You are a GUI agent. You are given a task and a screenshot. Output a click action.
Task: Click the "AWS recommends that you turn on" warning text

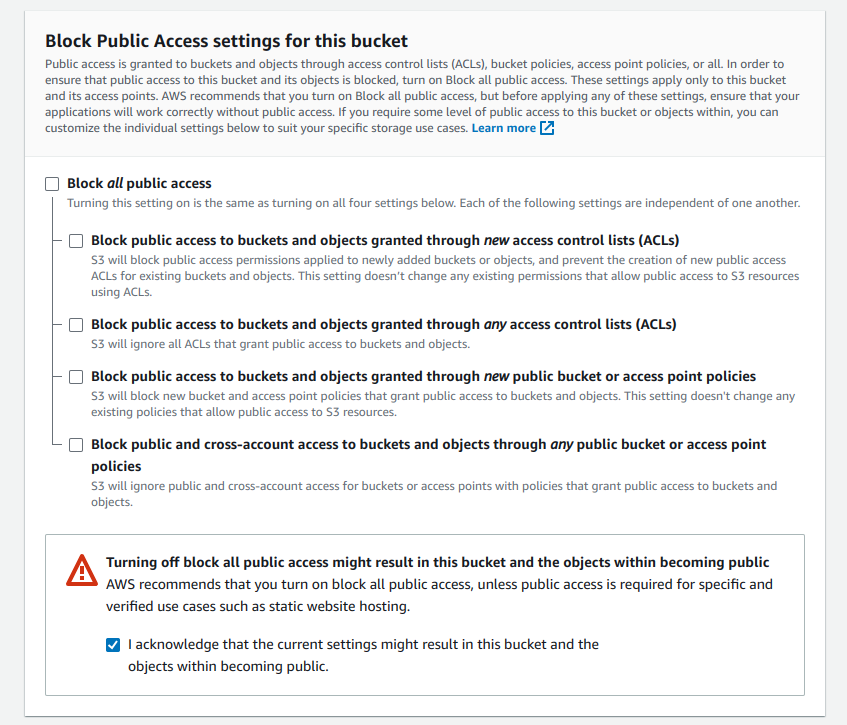[439, 584]
